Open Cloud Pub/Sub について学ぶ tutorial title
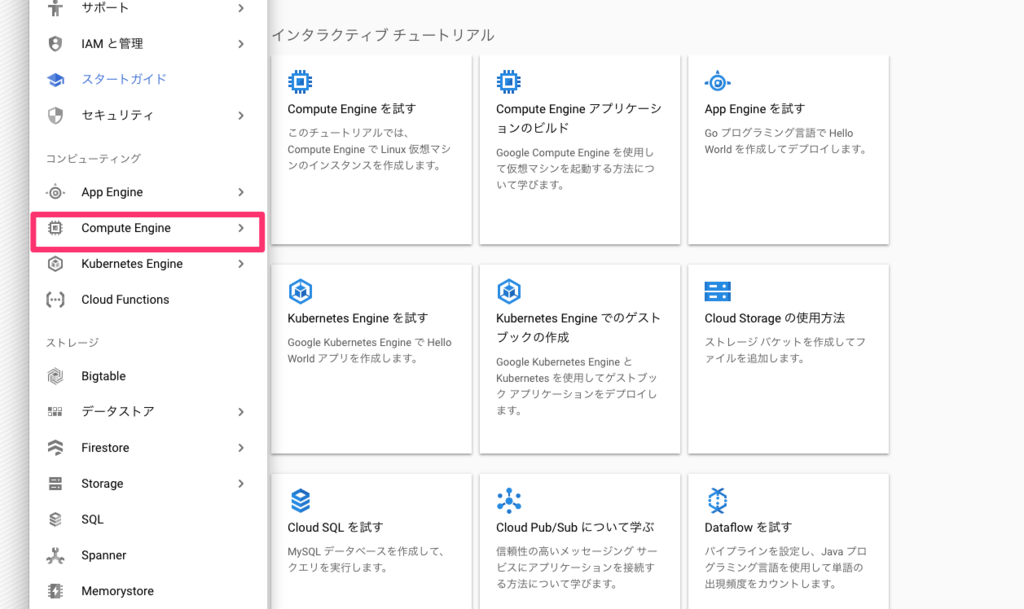Screen dimensions: 1024x609 (575, 527)
